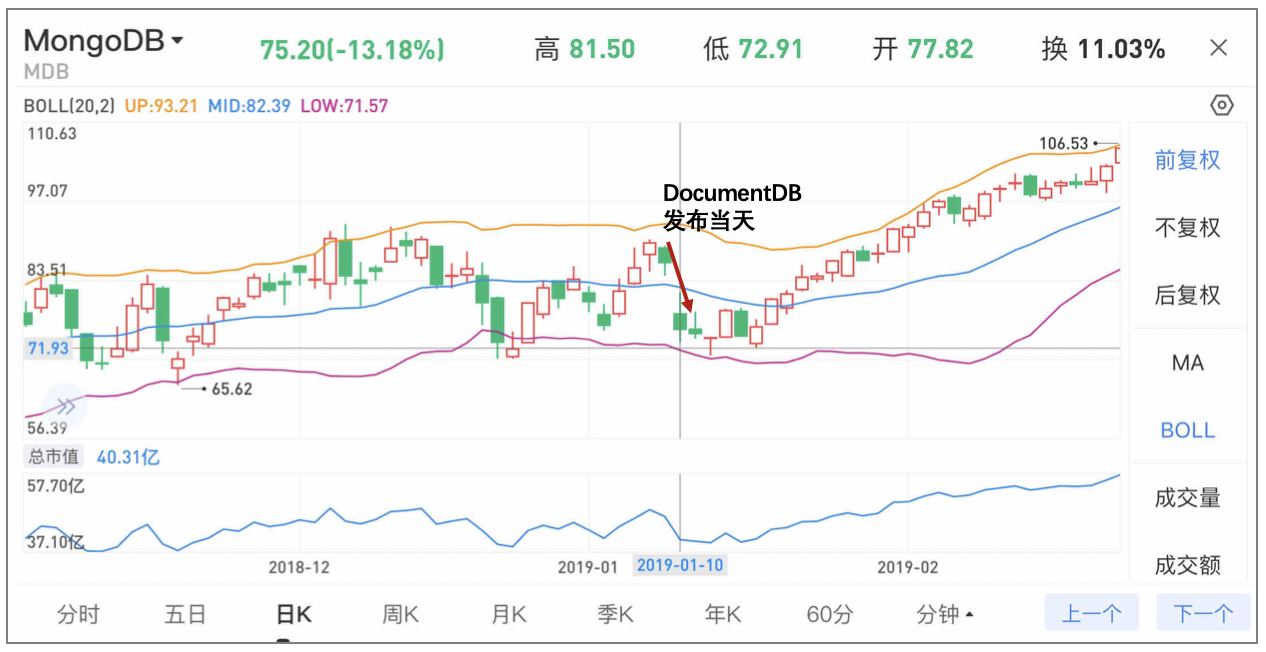Click the 65.62 low price annotation
The width and height of the screenshot is (1266, 652).
(232, 389)
